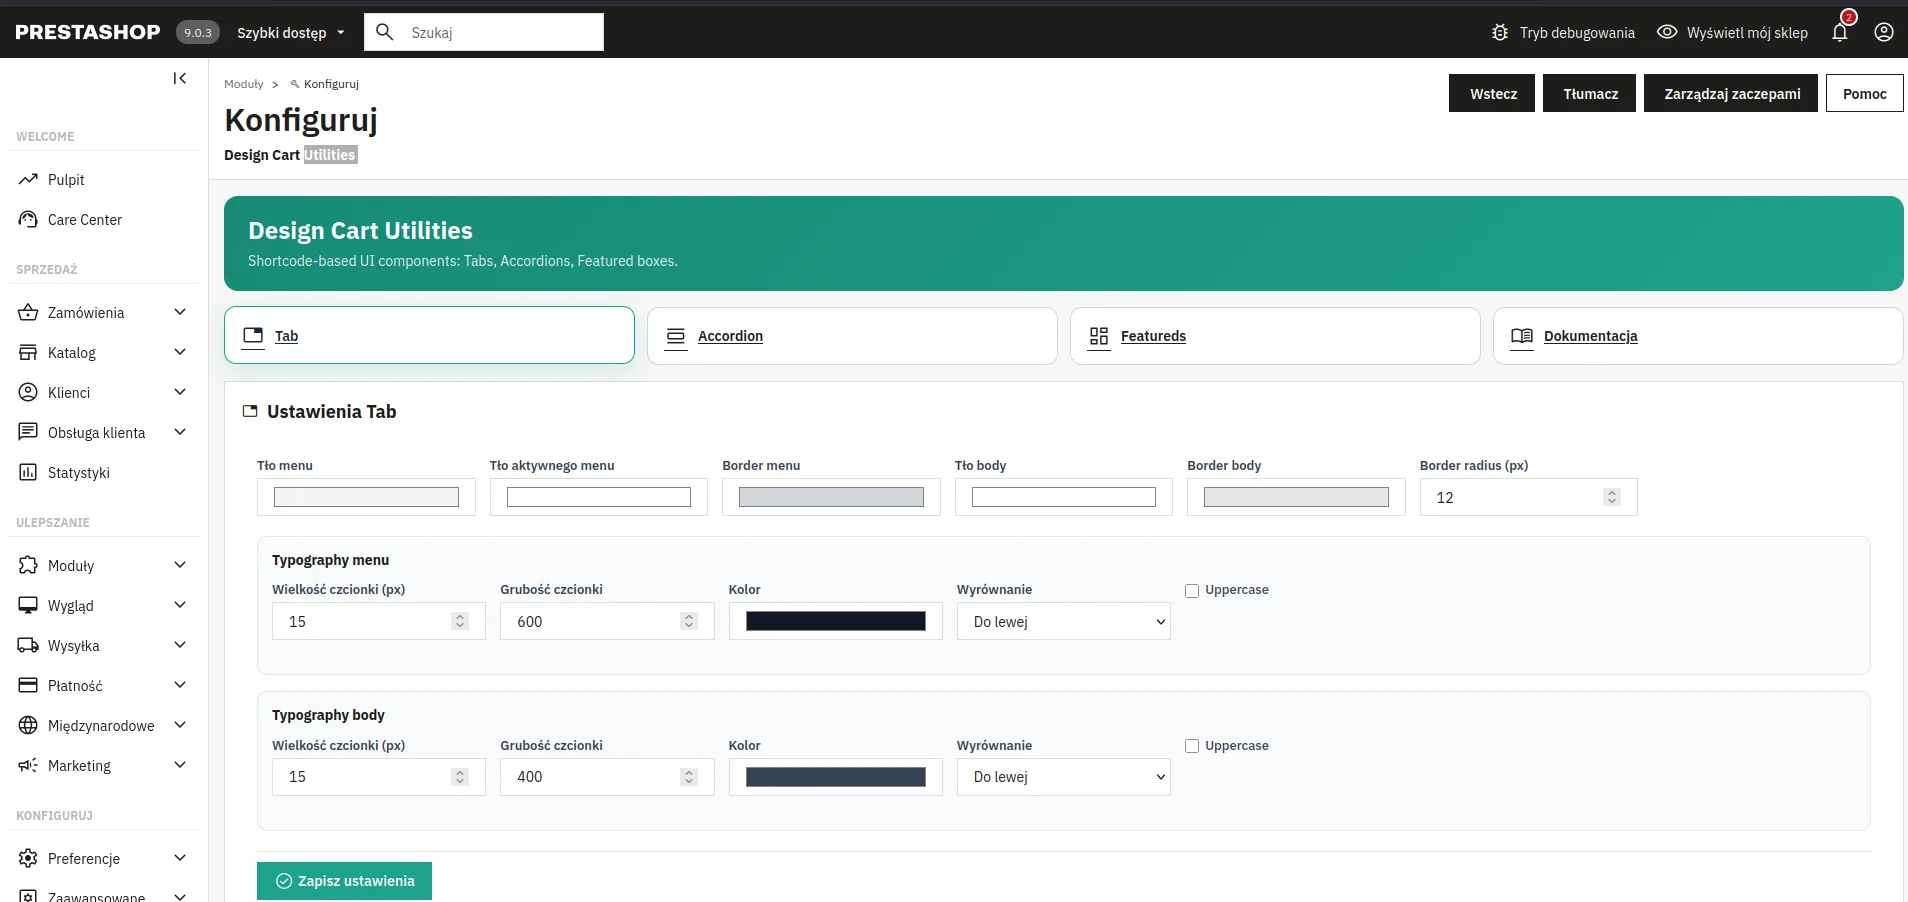Pick the Border menu color swatch

click(831, 497)
